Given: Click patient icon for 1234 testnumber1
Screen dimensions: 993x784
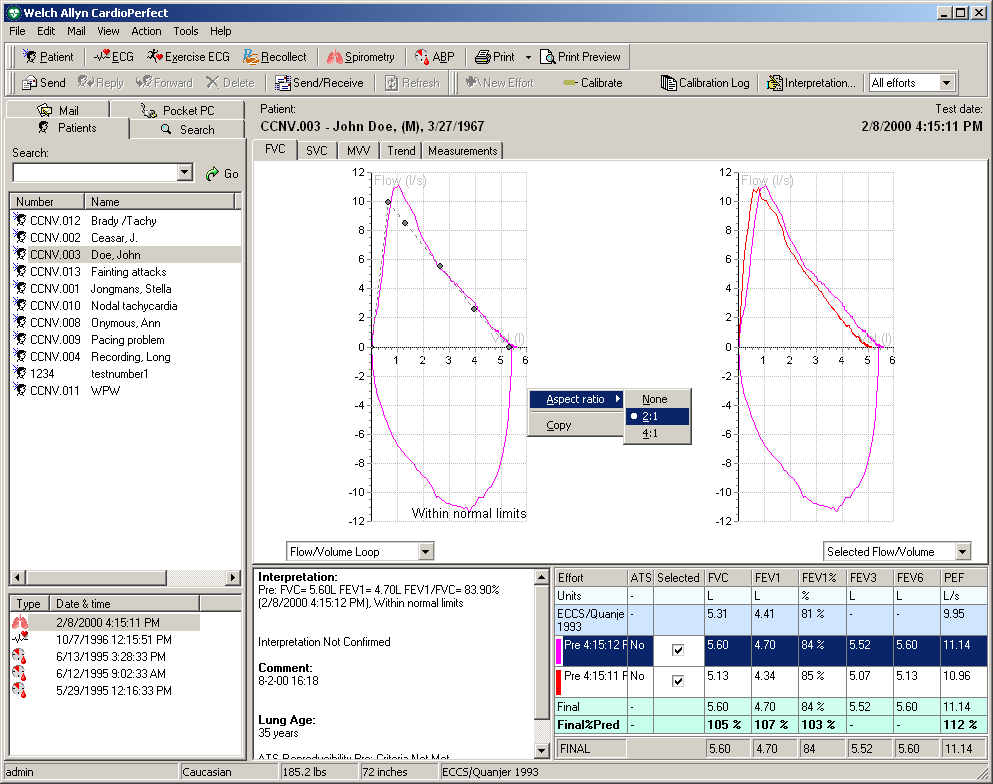Looking at the screenshot, I should tap(20, 372).
